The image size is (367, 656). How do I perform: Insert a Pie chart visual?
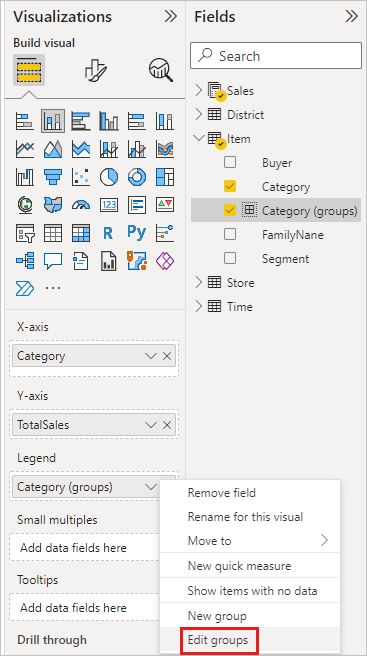click(109, 177)
